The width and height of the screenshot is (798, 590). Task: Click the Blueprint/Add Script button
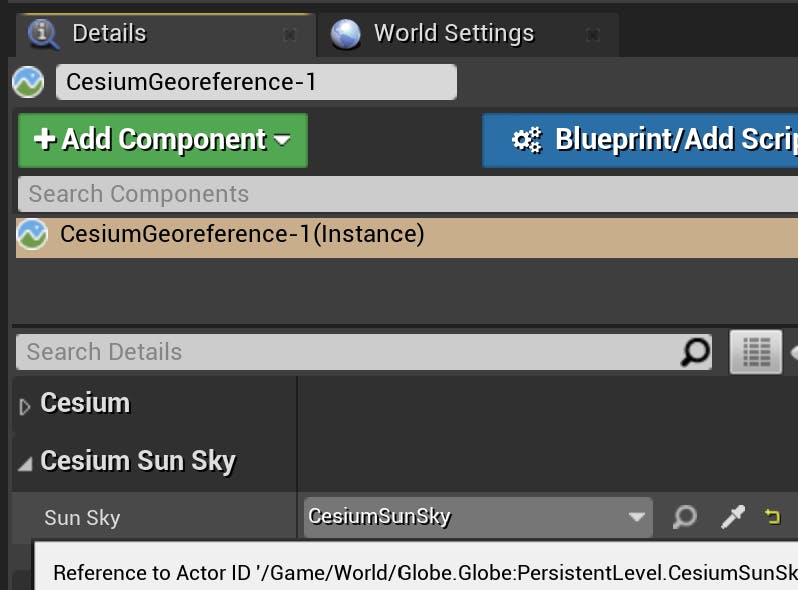[640, 140]
